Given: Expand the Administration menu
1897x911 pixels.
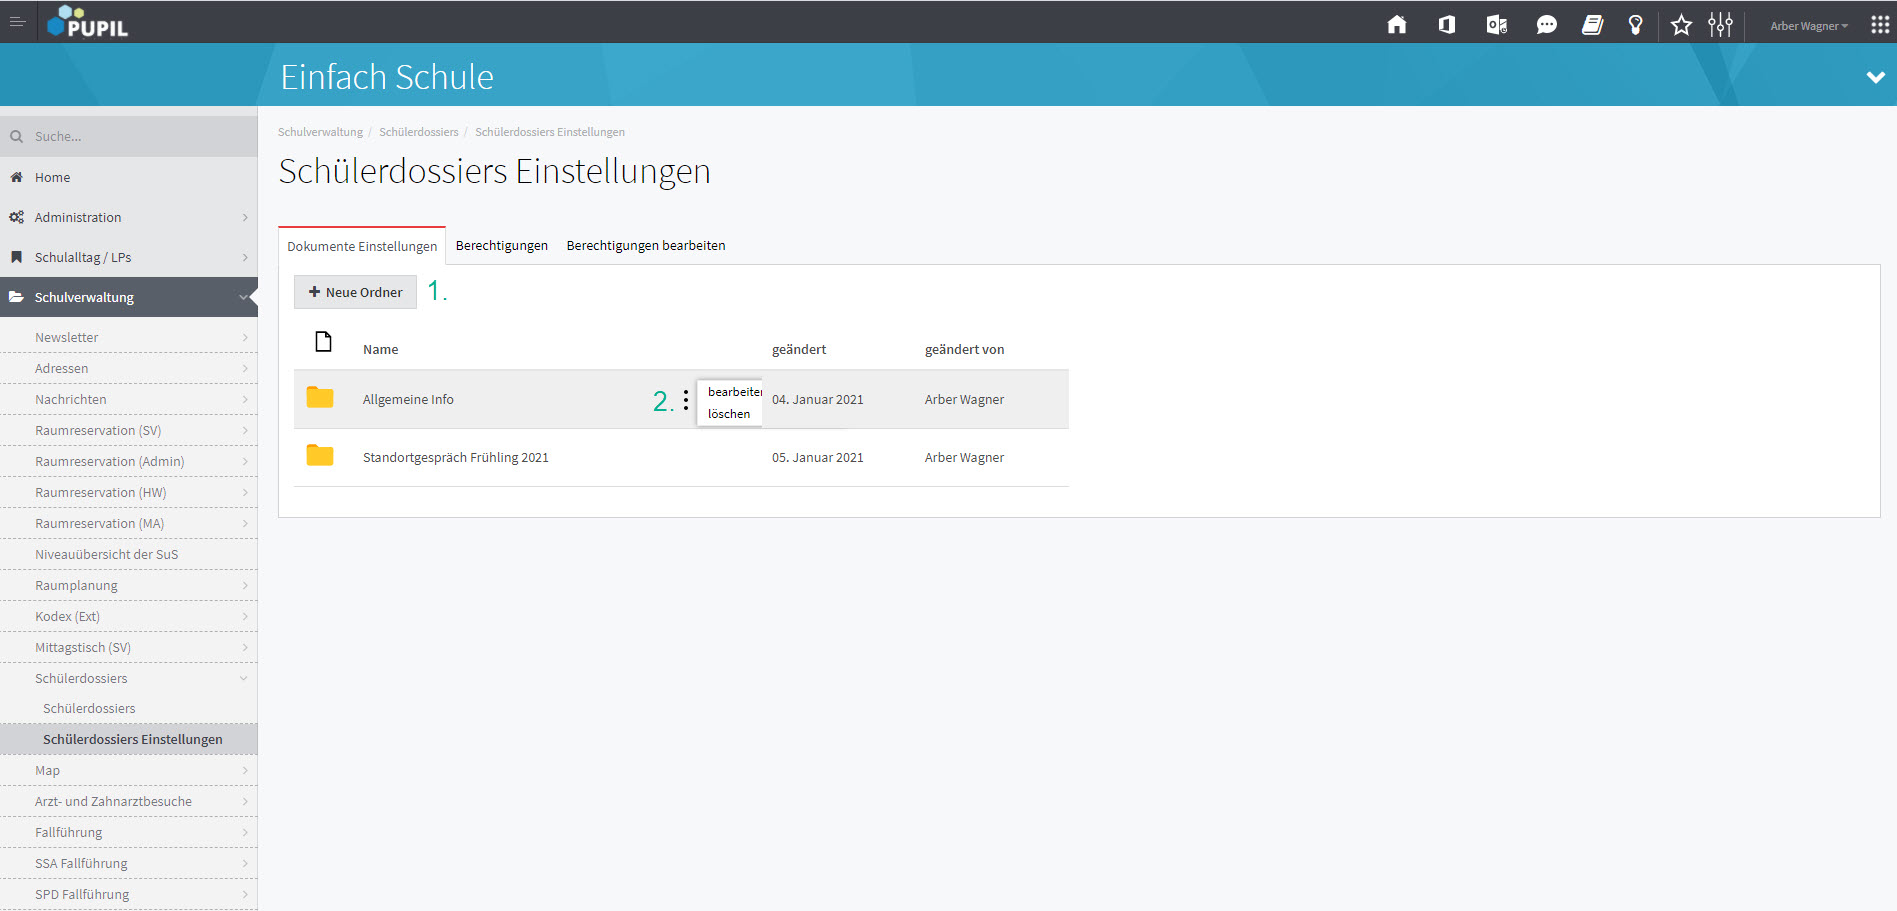Looking at the screenshot, I should 129,217.
